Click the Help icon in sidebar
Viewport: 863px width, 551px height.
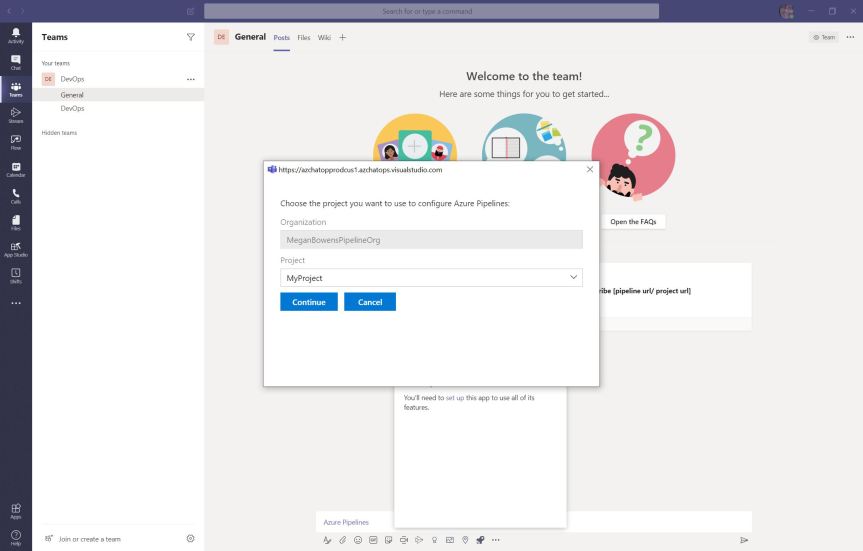click(x=15, y=537)
